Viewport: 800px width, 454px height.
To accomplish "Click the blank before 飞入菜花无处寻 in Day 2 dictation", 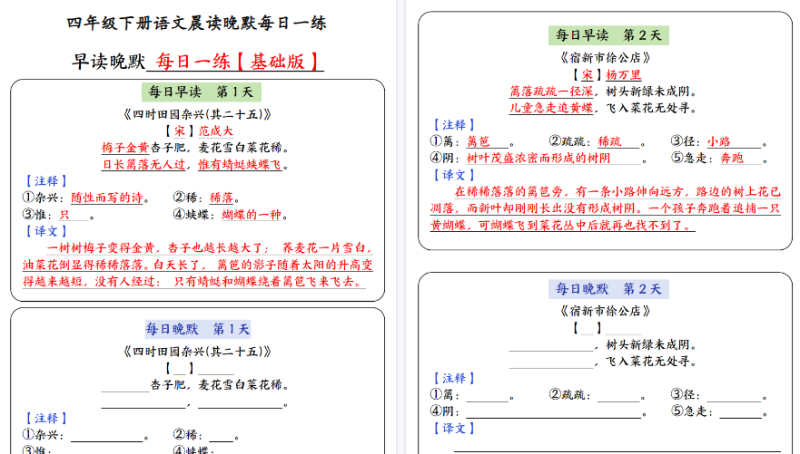I will [x=551, y=363].
